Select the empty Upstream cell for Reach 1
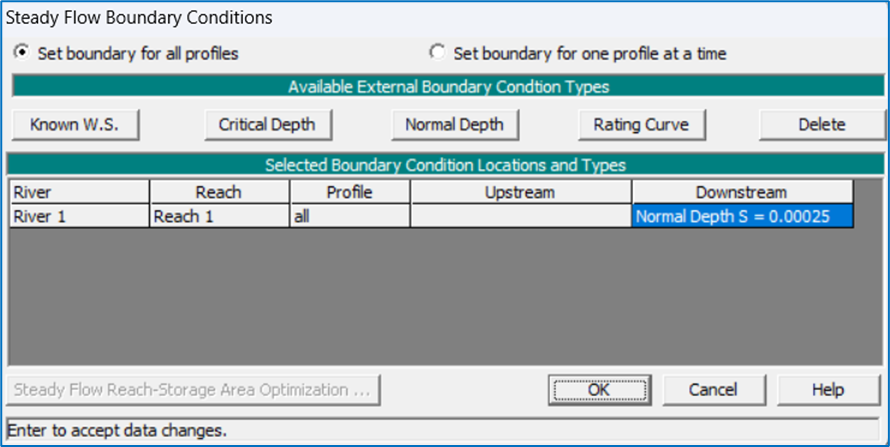Viewport: 890px width, 447px height. 520,216
